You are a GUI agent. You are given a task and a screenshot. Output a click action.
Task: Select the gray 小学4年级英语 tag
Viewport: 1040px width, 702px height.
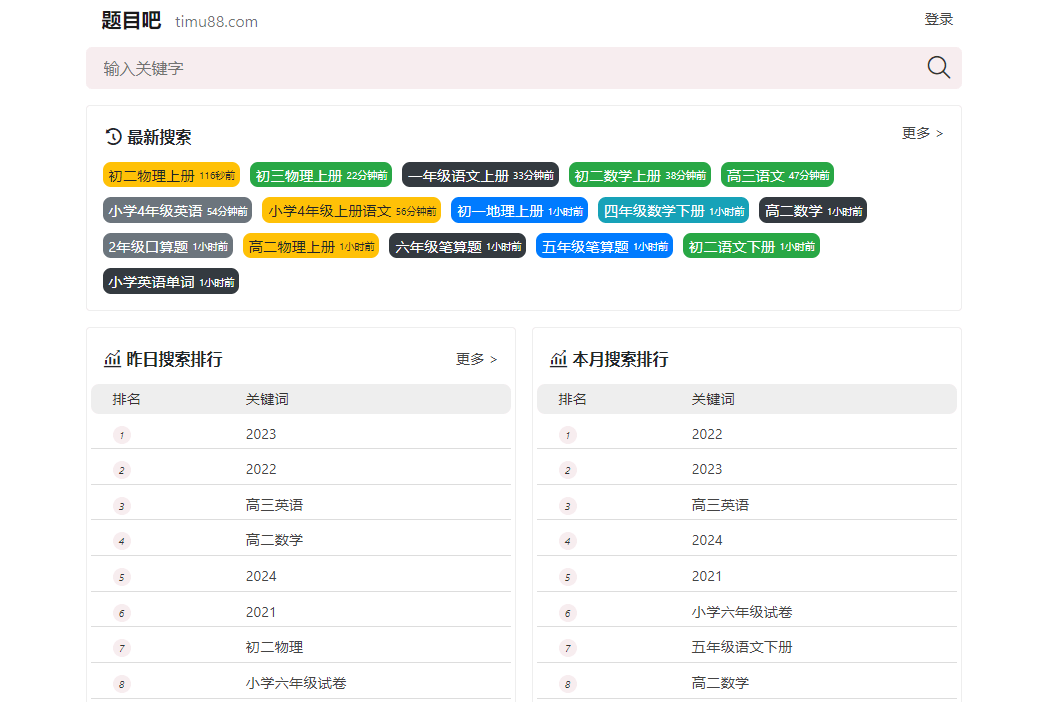pos(177,211)
